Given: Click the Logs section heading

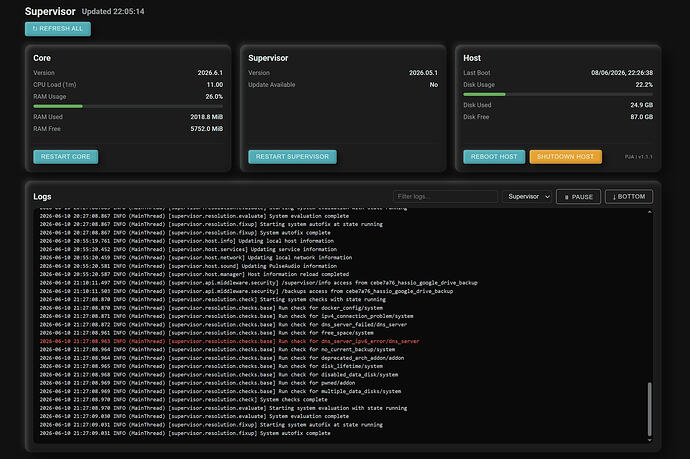Looking at the screenshot, I should [x=42, y=197].
